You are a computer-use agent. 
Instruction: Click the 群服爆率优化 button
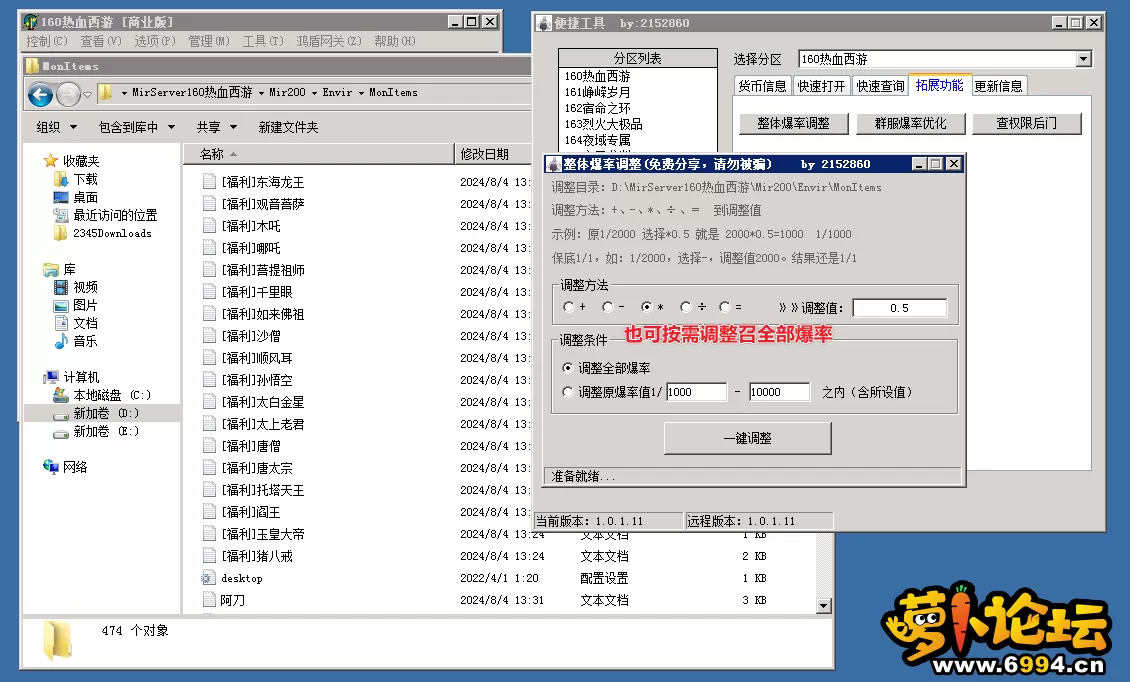click(910, 123)
